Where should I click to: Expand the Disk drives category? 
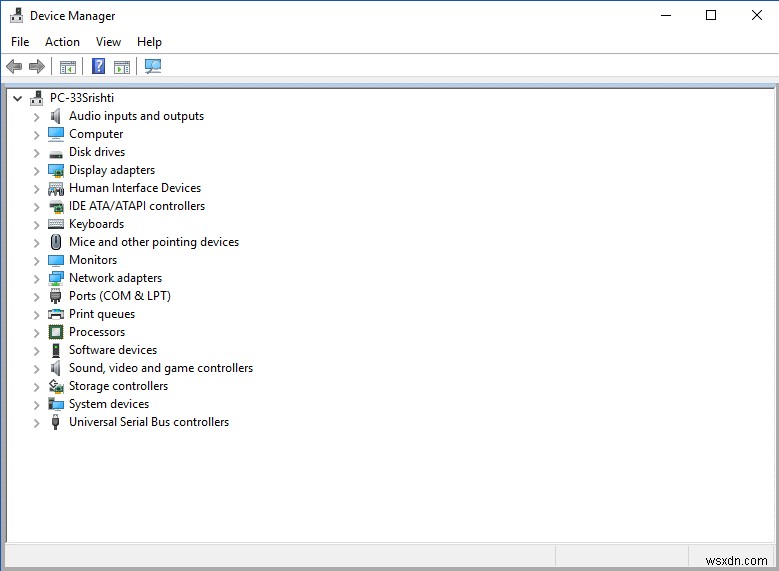pos(36,153)
